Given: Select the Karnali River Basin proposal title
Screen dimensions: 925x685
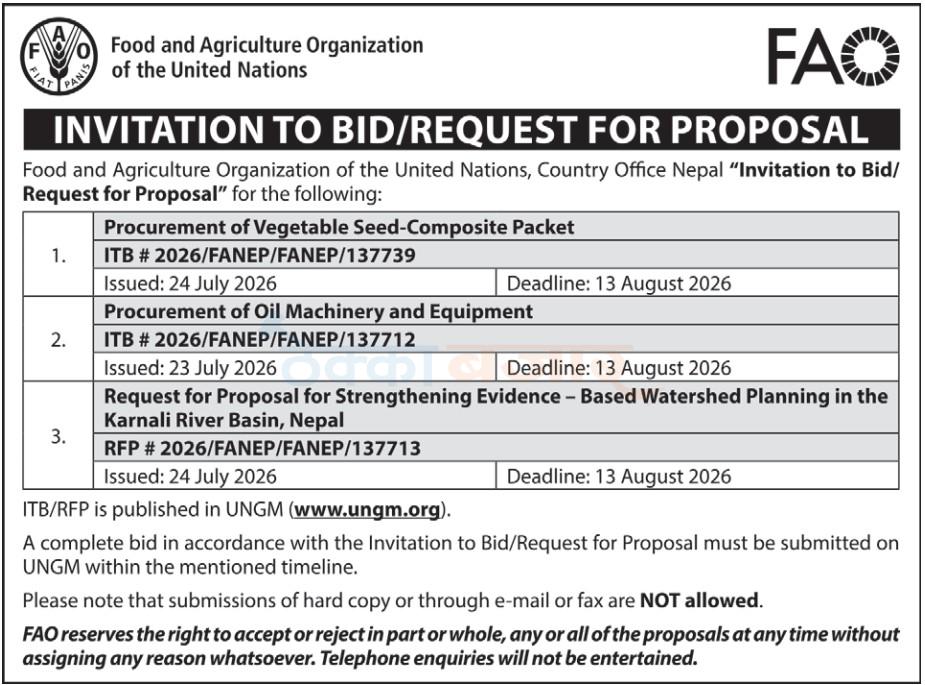Looking at the screenshot, I should (x=496, y=408).
